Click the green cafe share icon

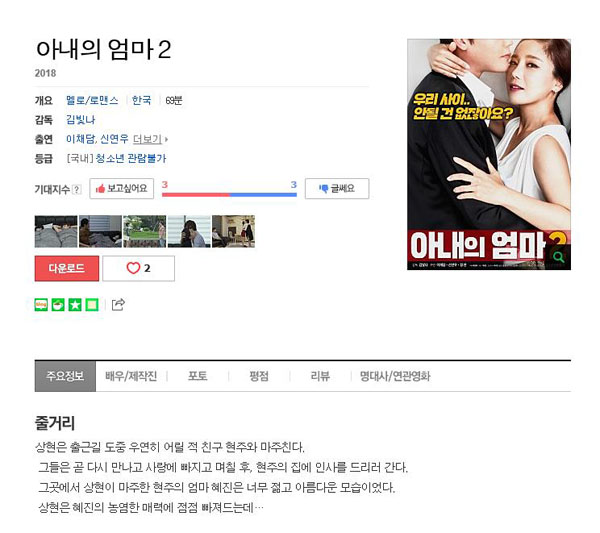pyautogui.click(x=58, y=305)
